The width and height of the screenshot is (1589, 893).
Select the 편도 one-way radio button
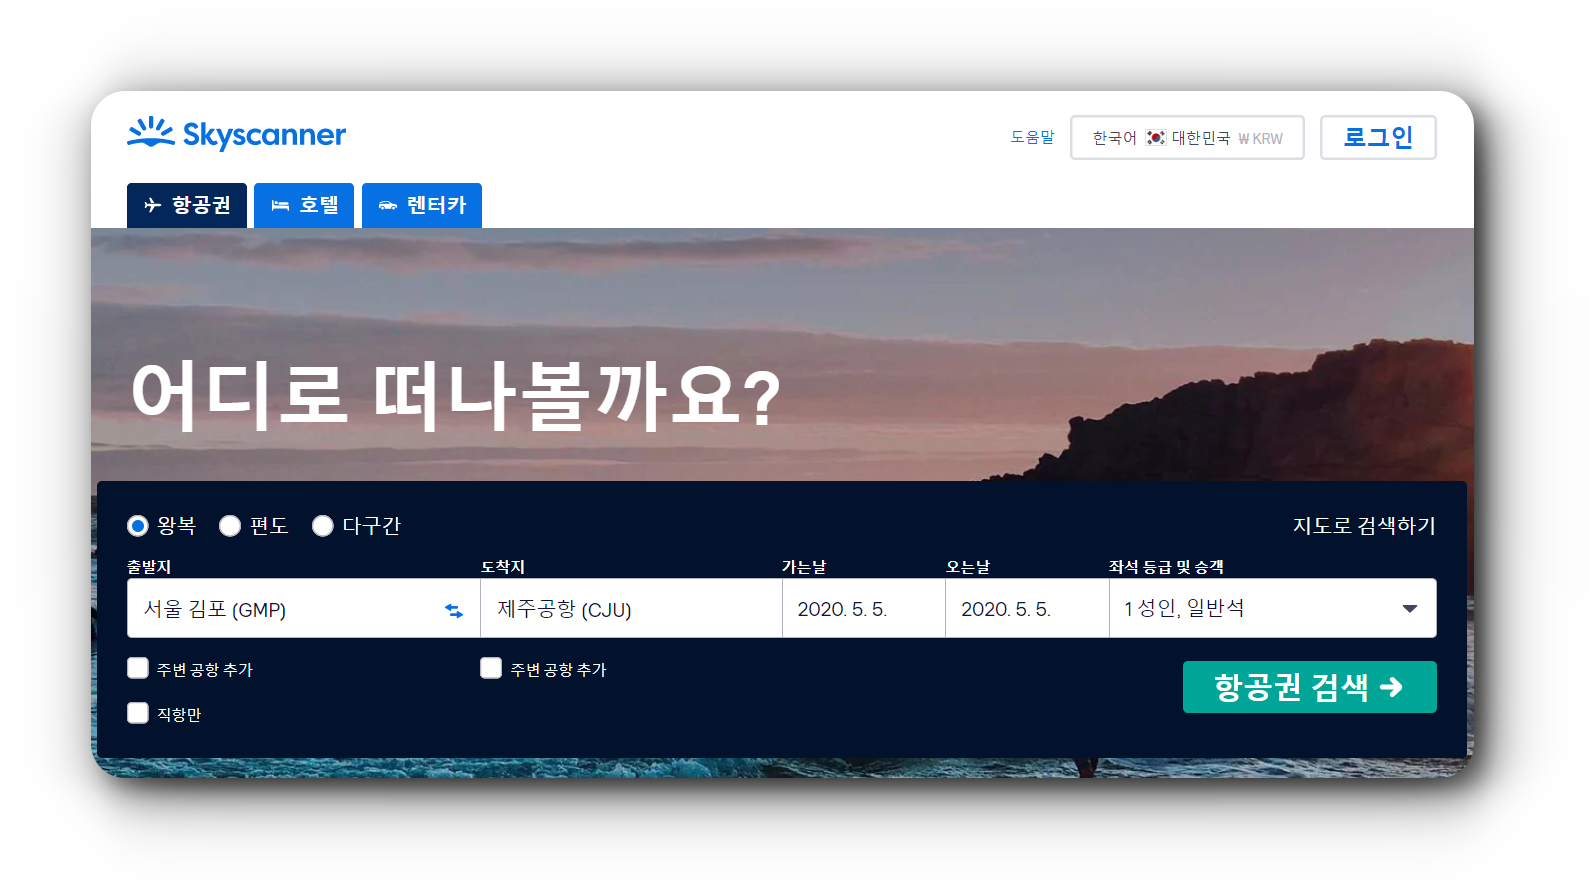pyautogui.click(x=230, y=526)
